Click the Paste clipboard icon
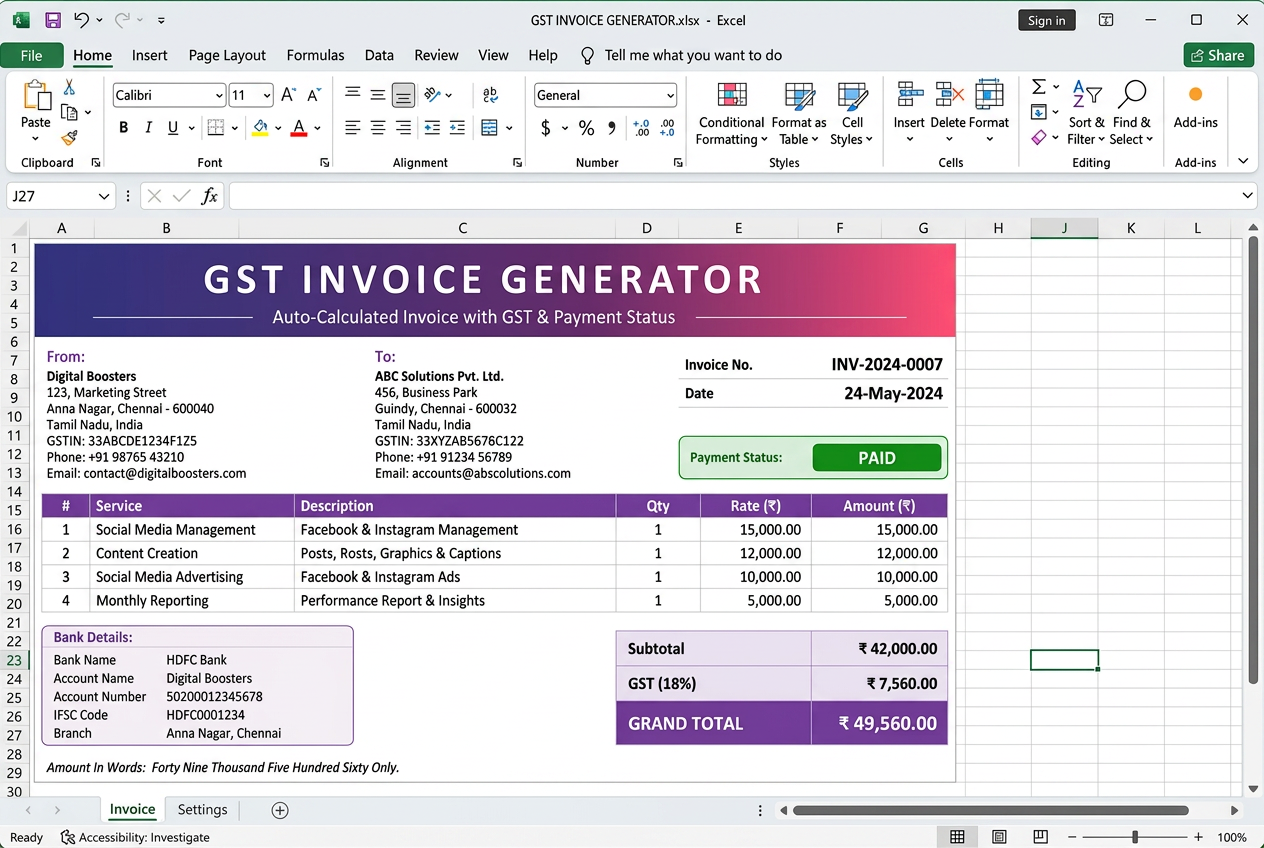The width and height of the screenshot is (1264, 848). [36, 96]
